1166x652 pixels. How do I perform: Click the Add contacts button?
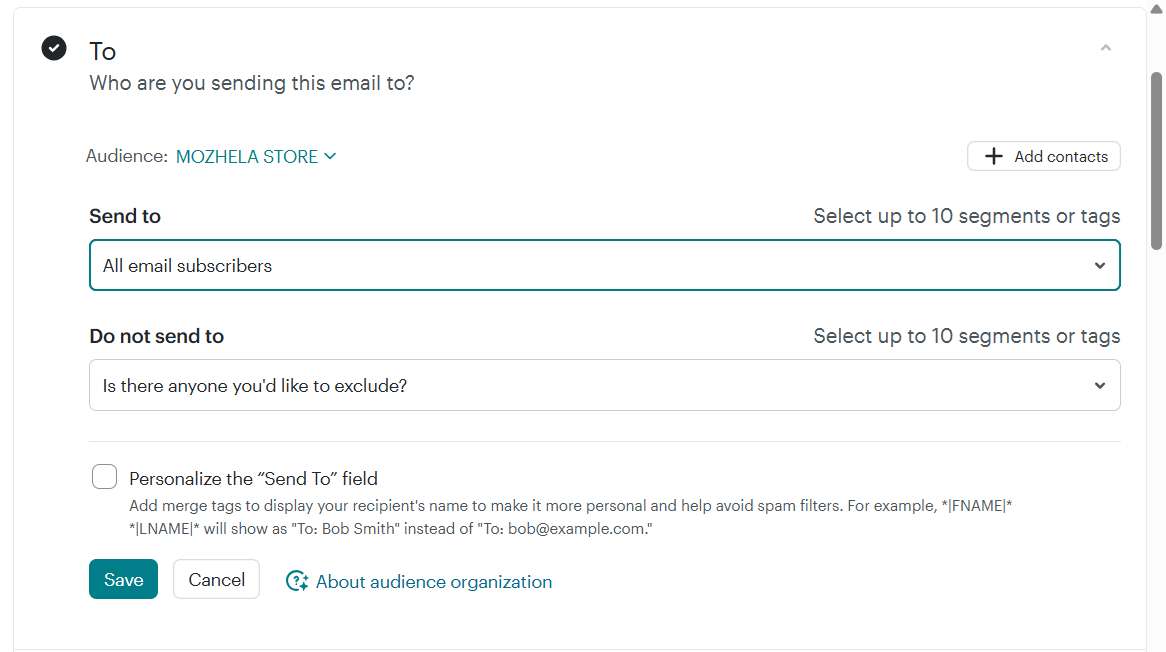pyautogui.click(x=1043, y=156)
